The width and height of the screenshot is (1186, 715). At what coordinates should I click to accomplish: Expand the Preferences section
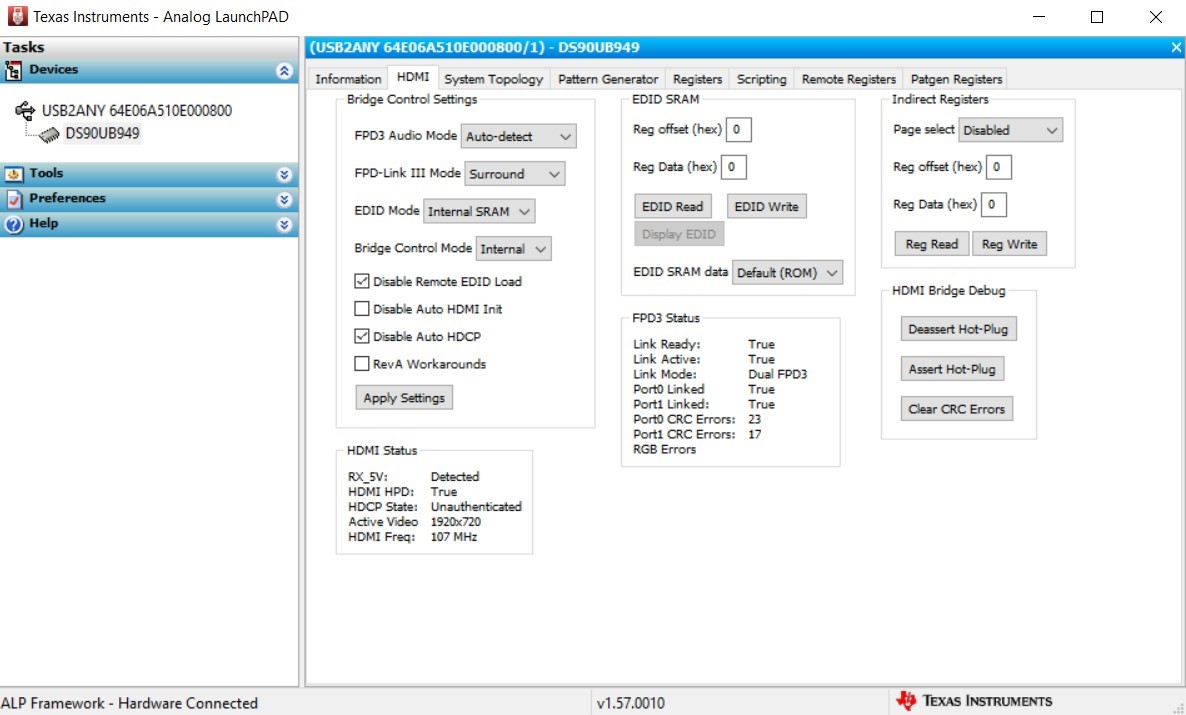(284, 200)
